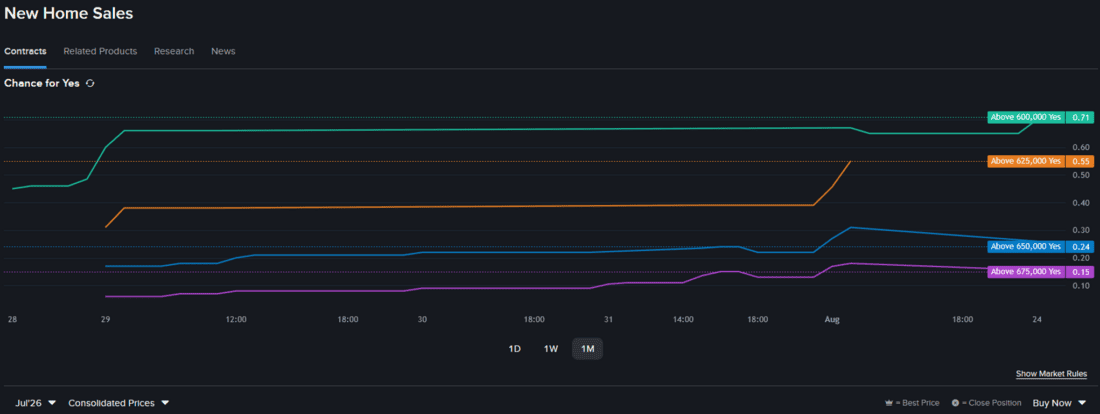
Task: Go to the News tab
Action: [223, 51]
